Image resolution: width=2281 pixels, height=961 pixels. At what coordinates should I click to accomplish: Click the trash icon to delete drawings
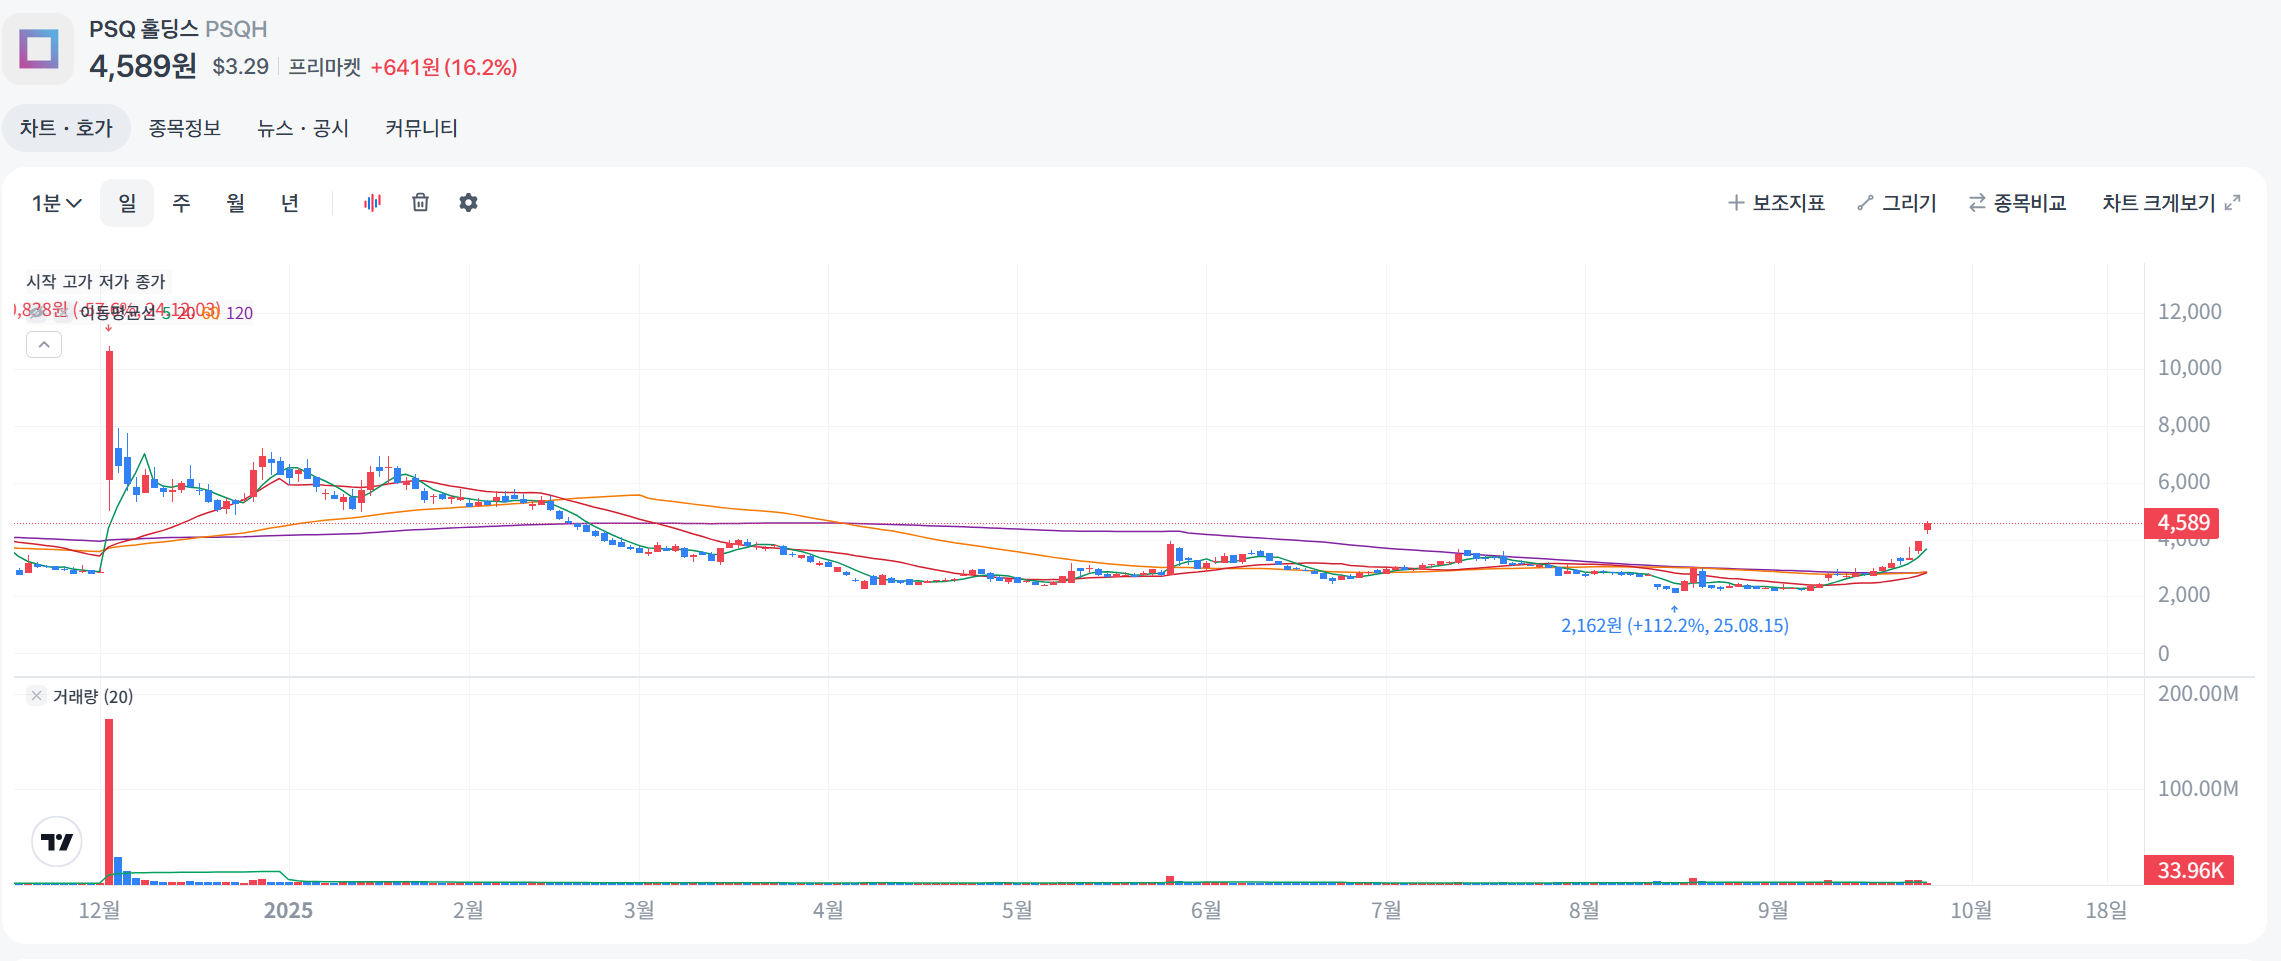pos(421,203)
